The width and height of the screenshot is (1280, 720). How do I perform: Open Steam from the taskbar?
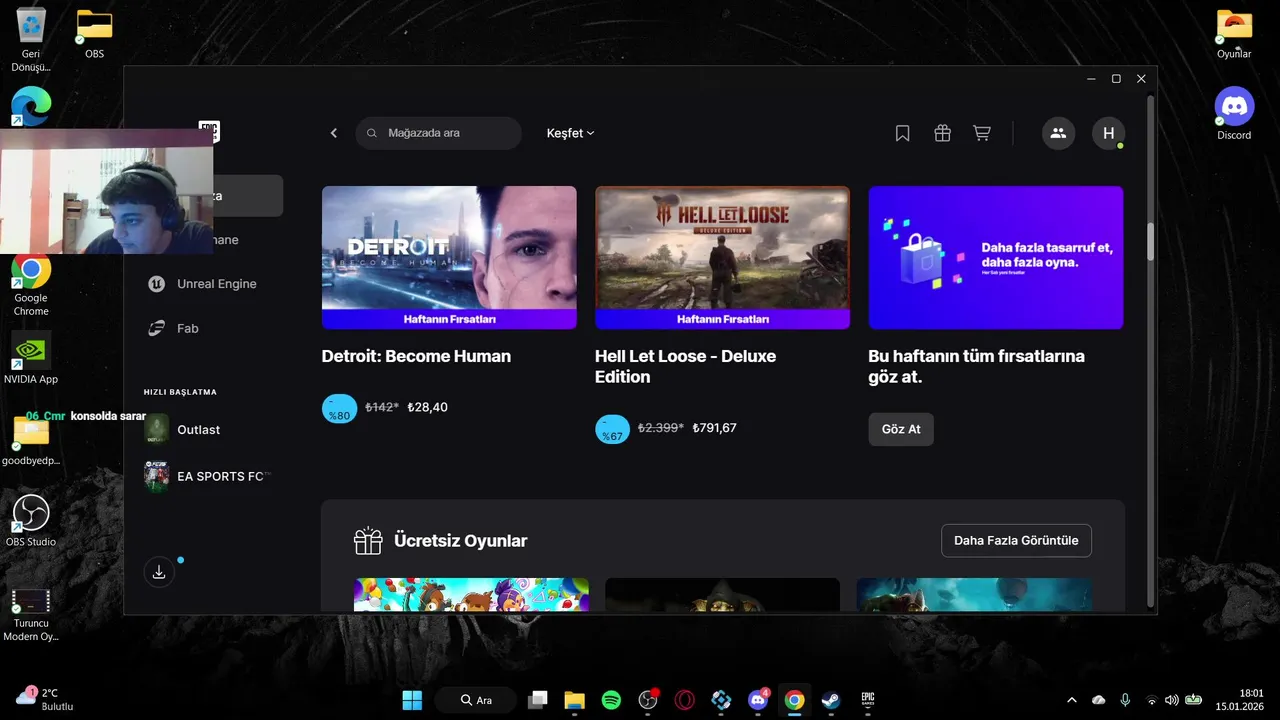831,700
